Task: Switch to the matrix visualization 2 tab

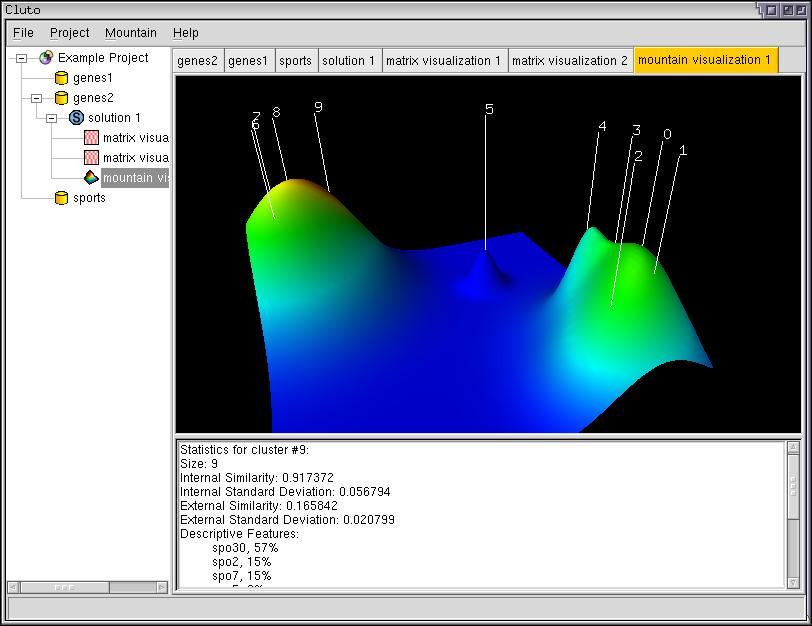Action: [570, 61]
